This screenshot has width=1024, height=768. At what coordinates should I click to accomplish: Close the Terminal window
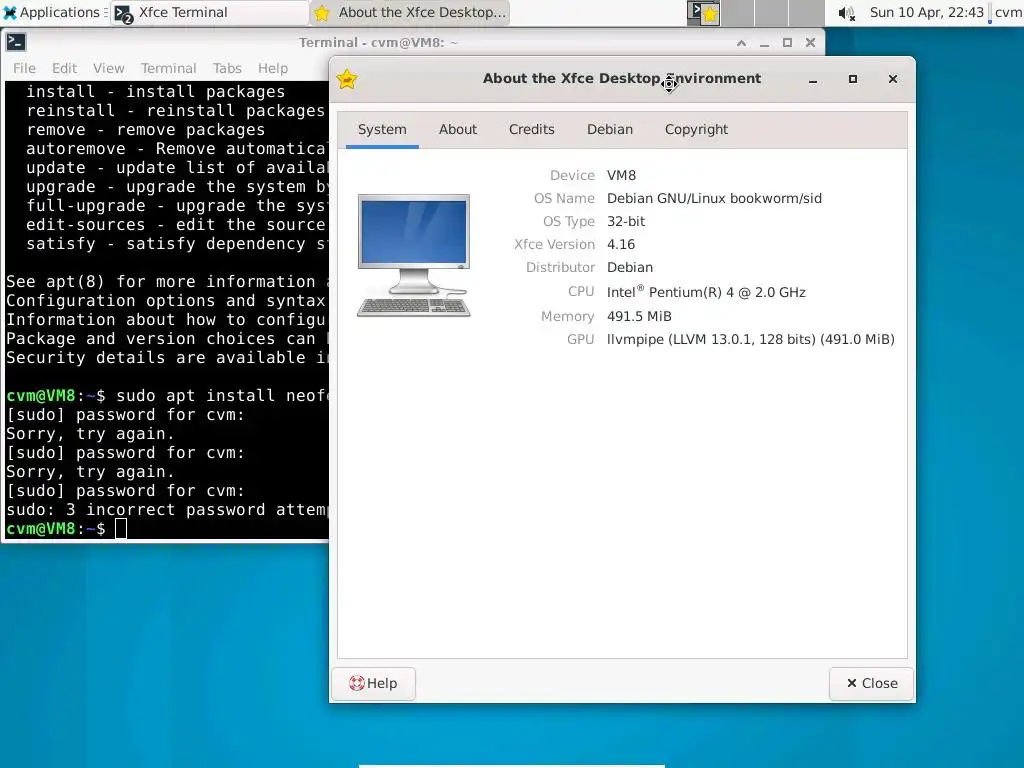point(810,43)
